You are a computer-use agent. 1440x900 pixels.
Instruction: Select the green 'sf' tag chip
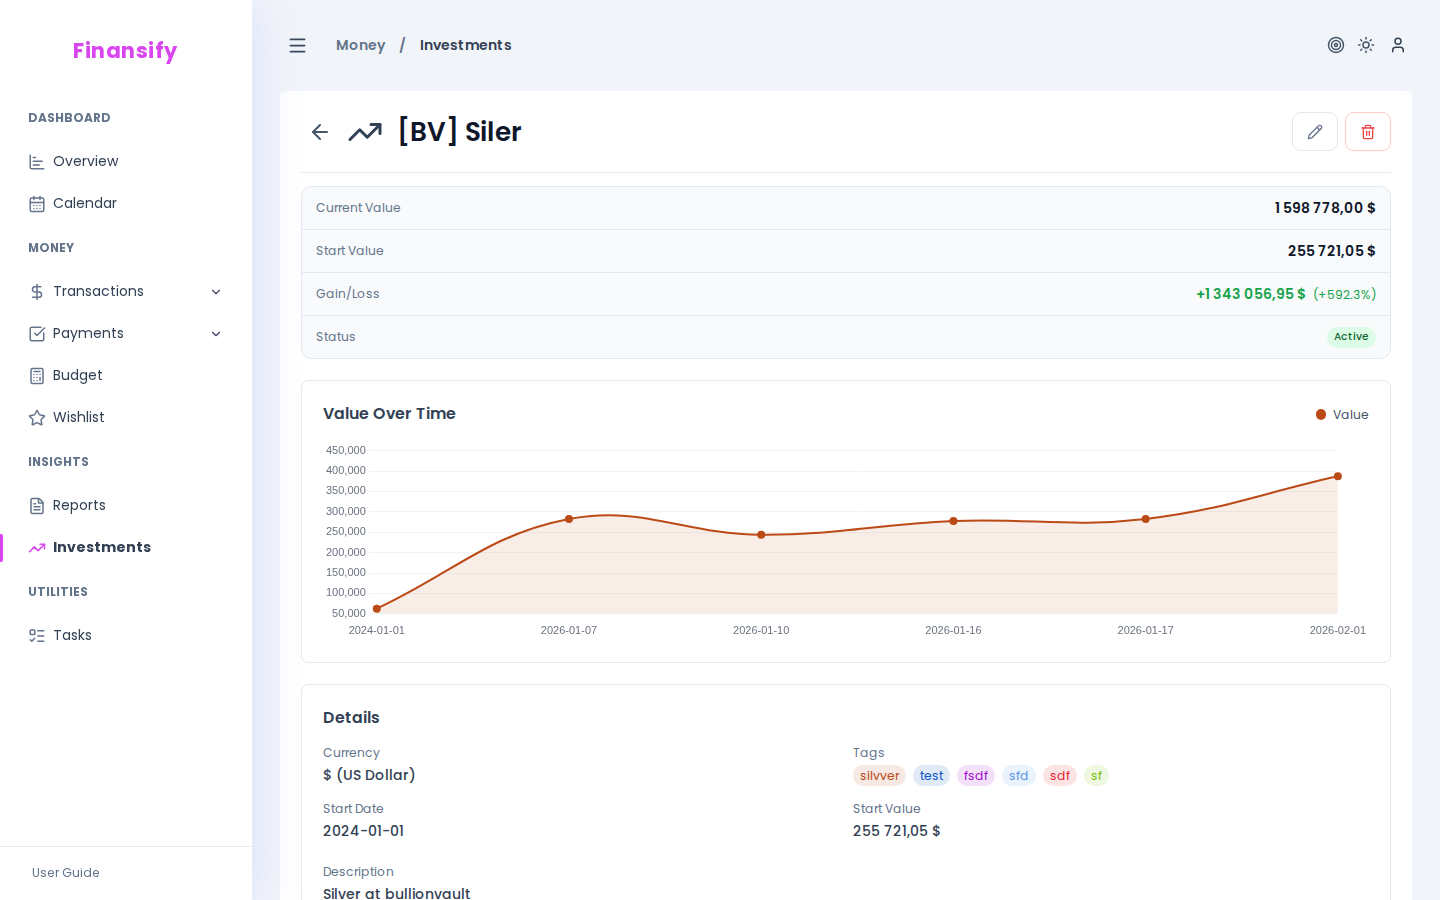click(1096, 775)
